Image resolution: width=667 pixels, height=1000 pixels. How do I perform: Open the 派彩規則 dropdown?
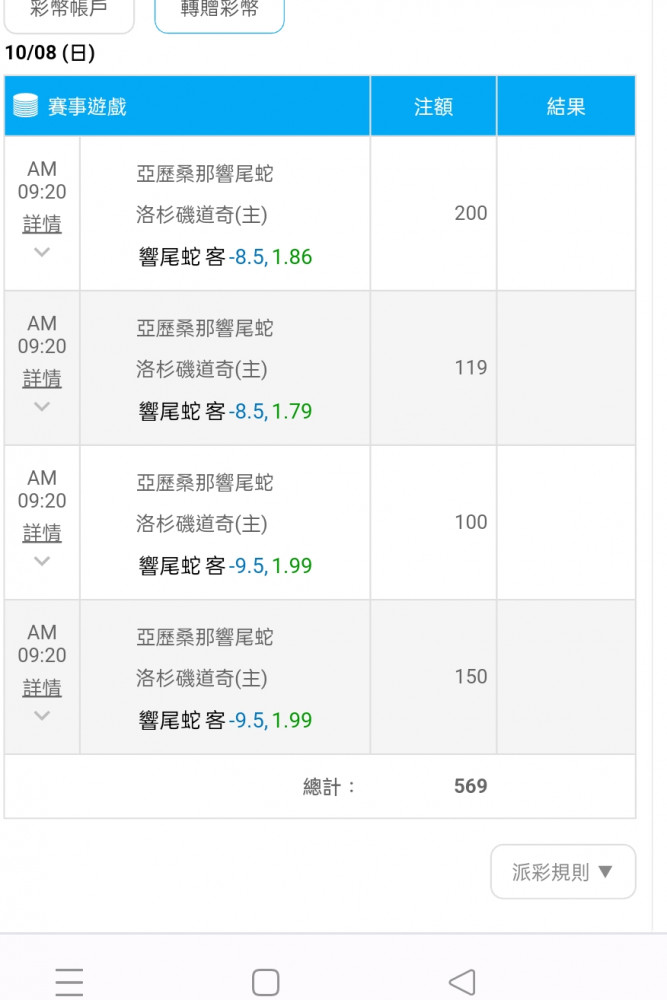[x=563, y=872]
